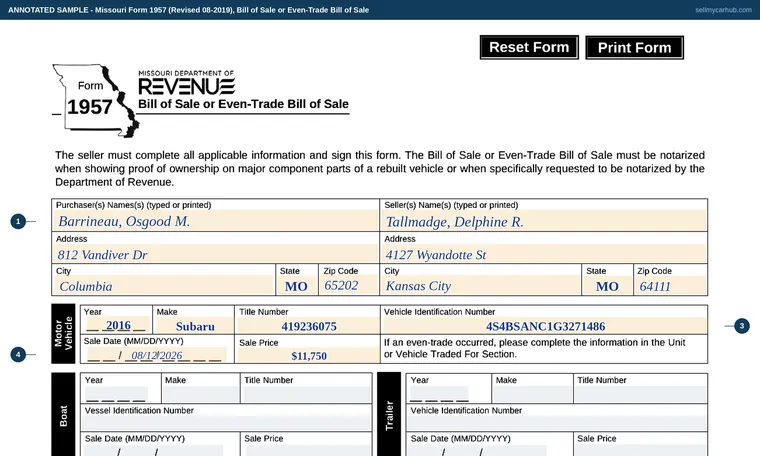Click the Missouri Department of Revenue logo text
The image size is (760, 456).
click(187, 83)
